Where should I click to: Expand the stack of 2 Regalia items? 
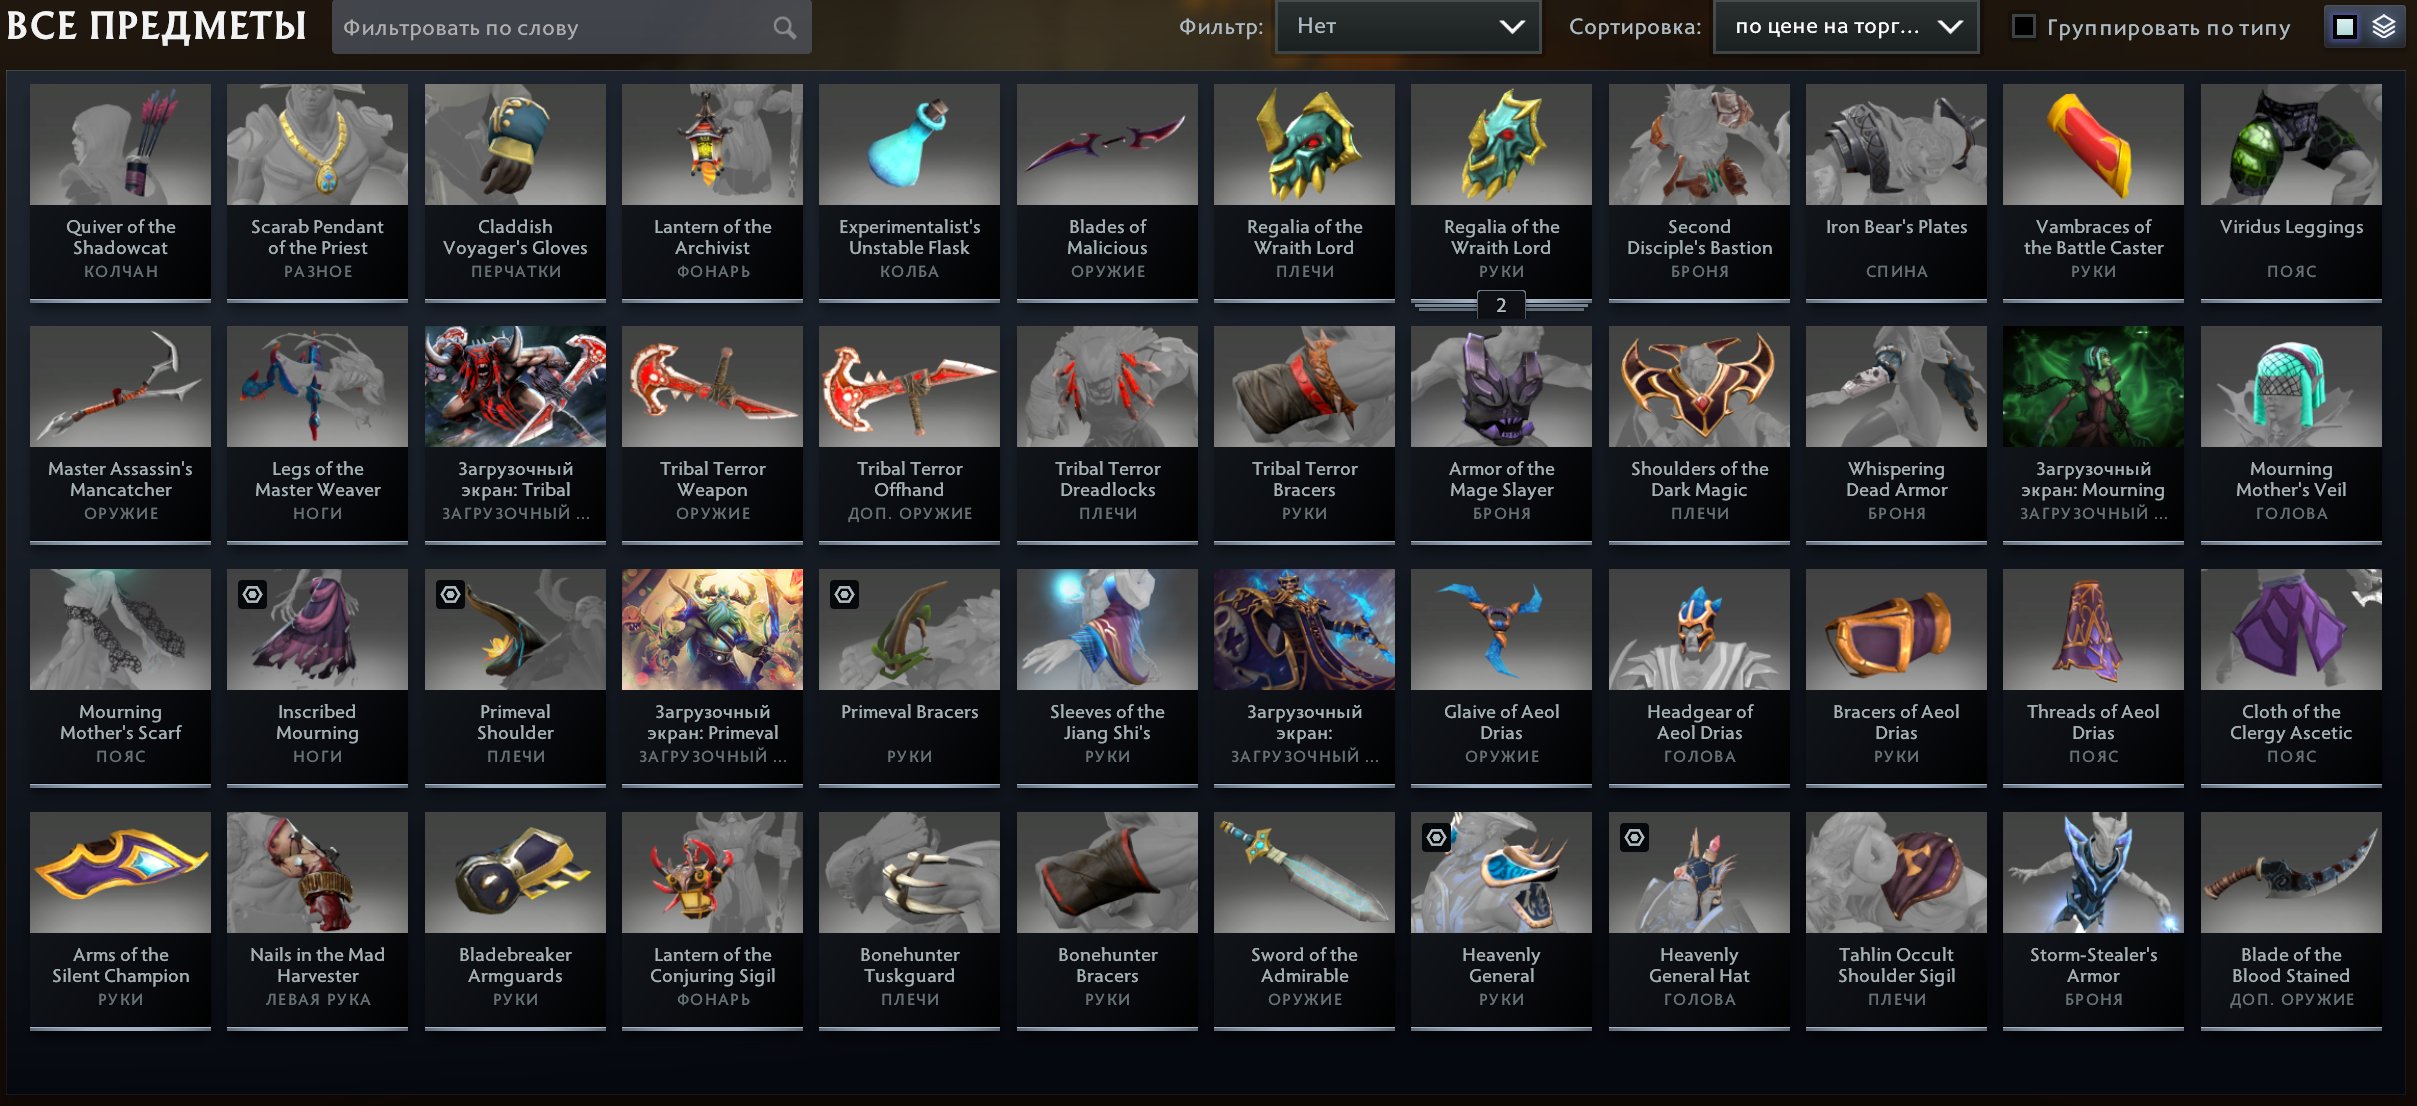click(1501, 305)
